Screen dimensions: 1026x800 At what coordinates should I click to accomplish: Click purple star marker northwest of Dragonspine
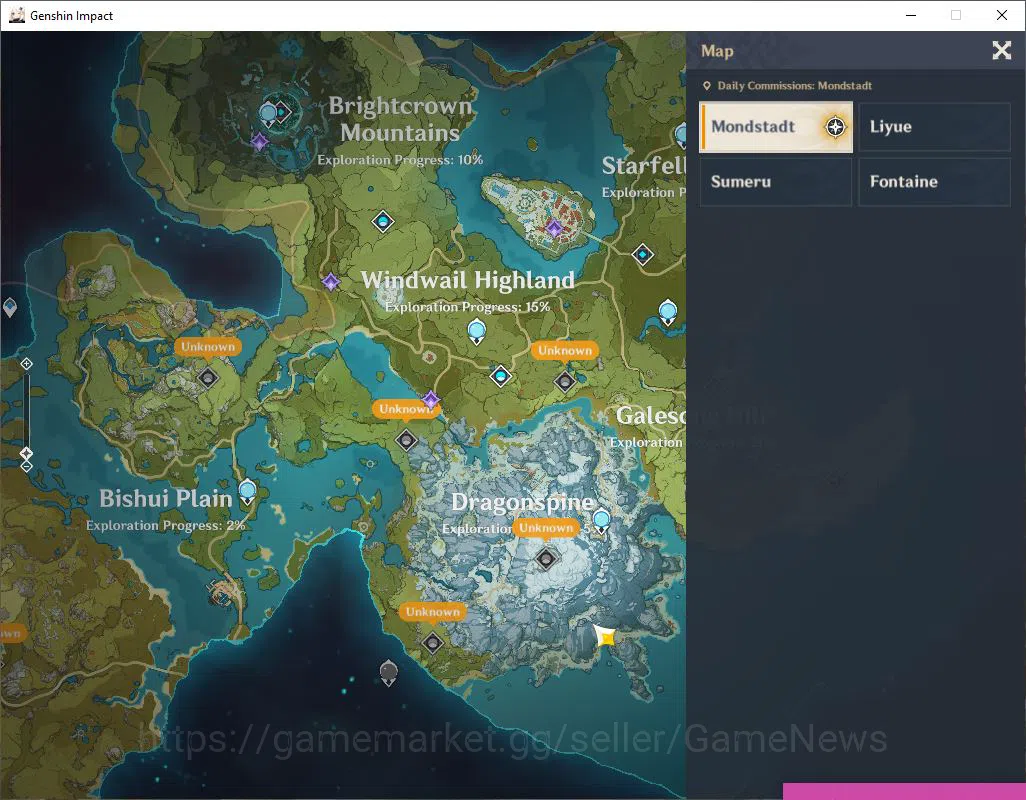(430, 399)
